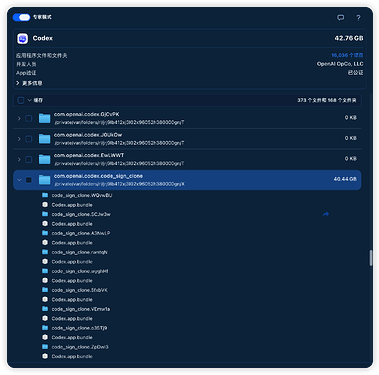Click 0 KB size of com.openai.codex.GjCvPK
379x375 pixels.
coord(351,118)
